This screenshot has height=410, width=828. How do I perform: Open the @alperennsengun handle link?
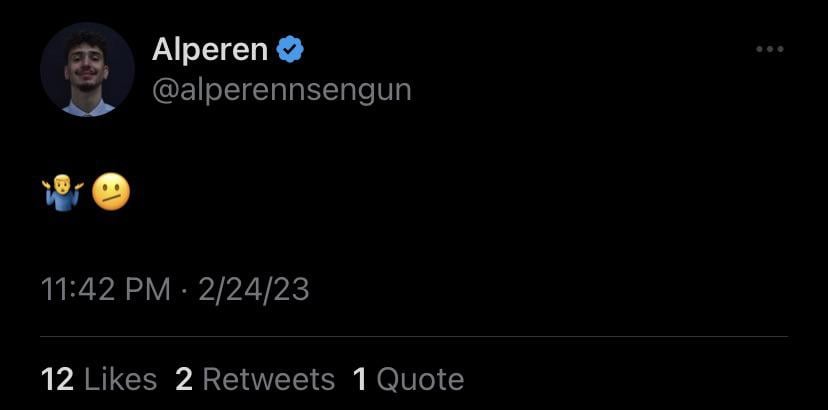(x=281, y=90)
